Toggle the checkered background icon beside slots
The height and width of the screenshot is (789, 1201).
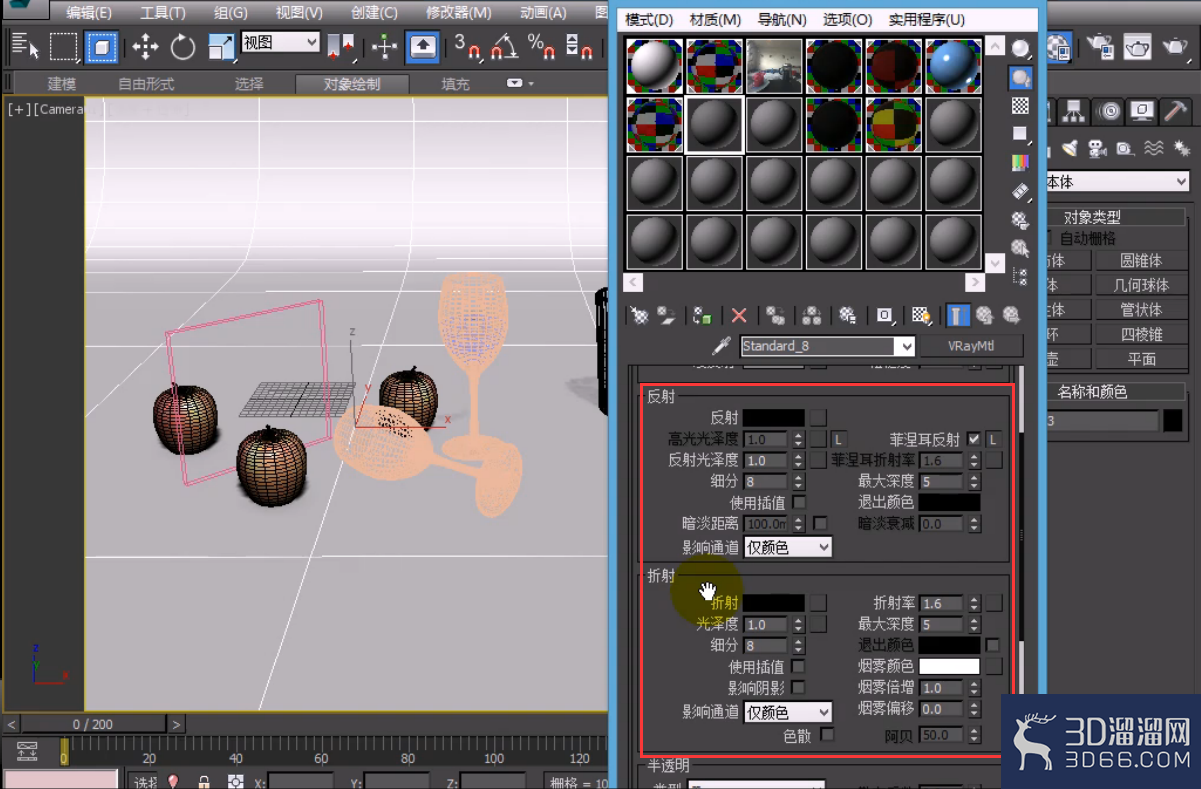point(1020,105)
